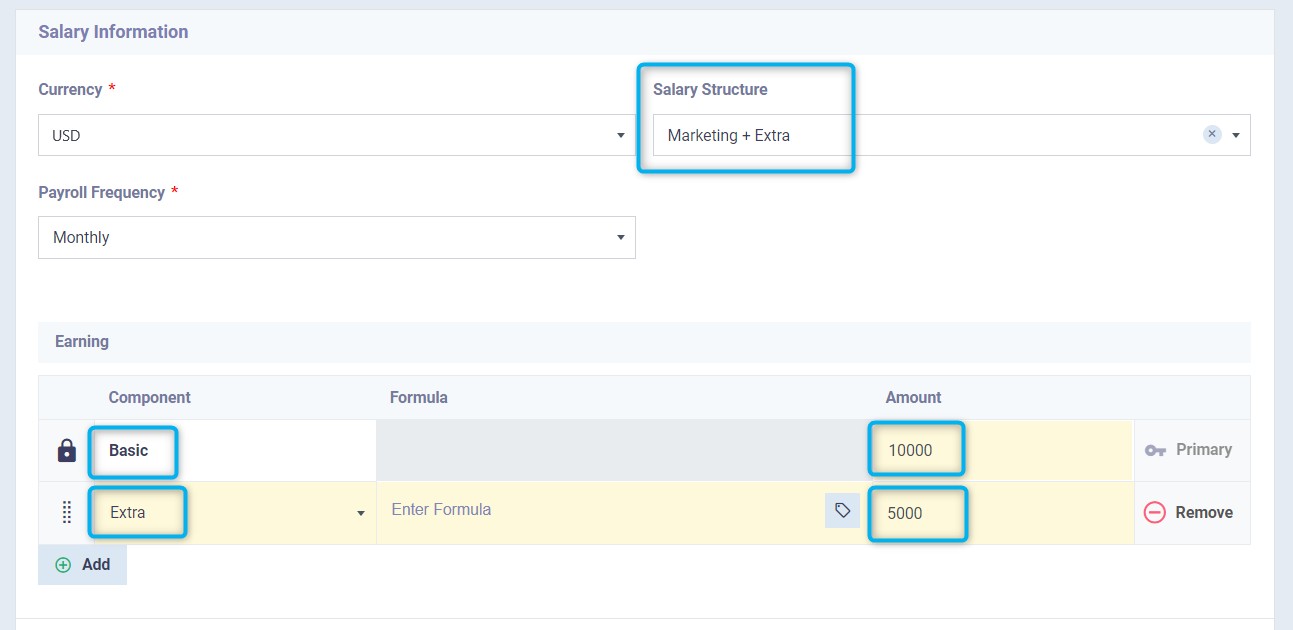Image resolution: width=1293 pixels, height=630 pixels.
Task: Open the formula tag icon
Action: (x=842, y=511)
